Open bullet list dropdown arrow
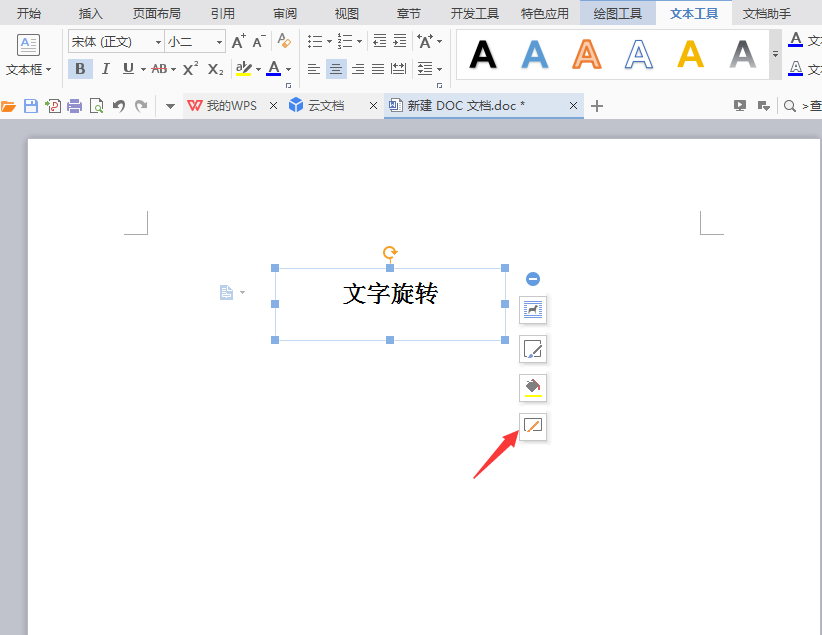Screen dimensions: 822x635 pos(329,41)
